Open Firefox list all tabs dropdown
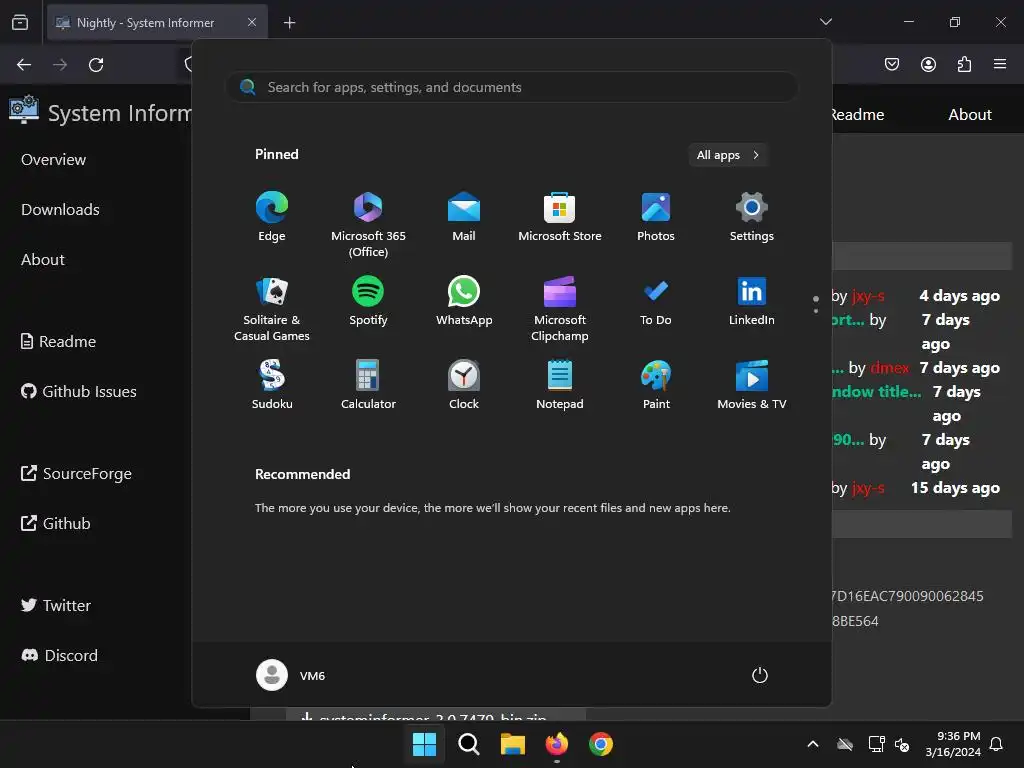 (x=826, y=22)
